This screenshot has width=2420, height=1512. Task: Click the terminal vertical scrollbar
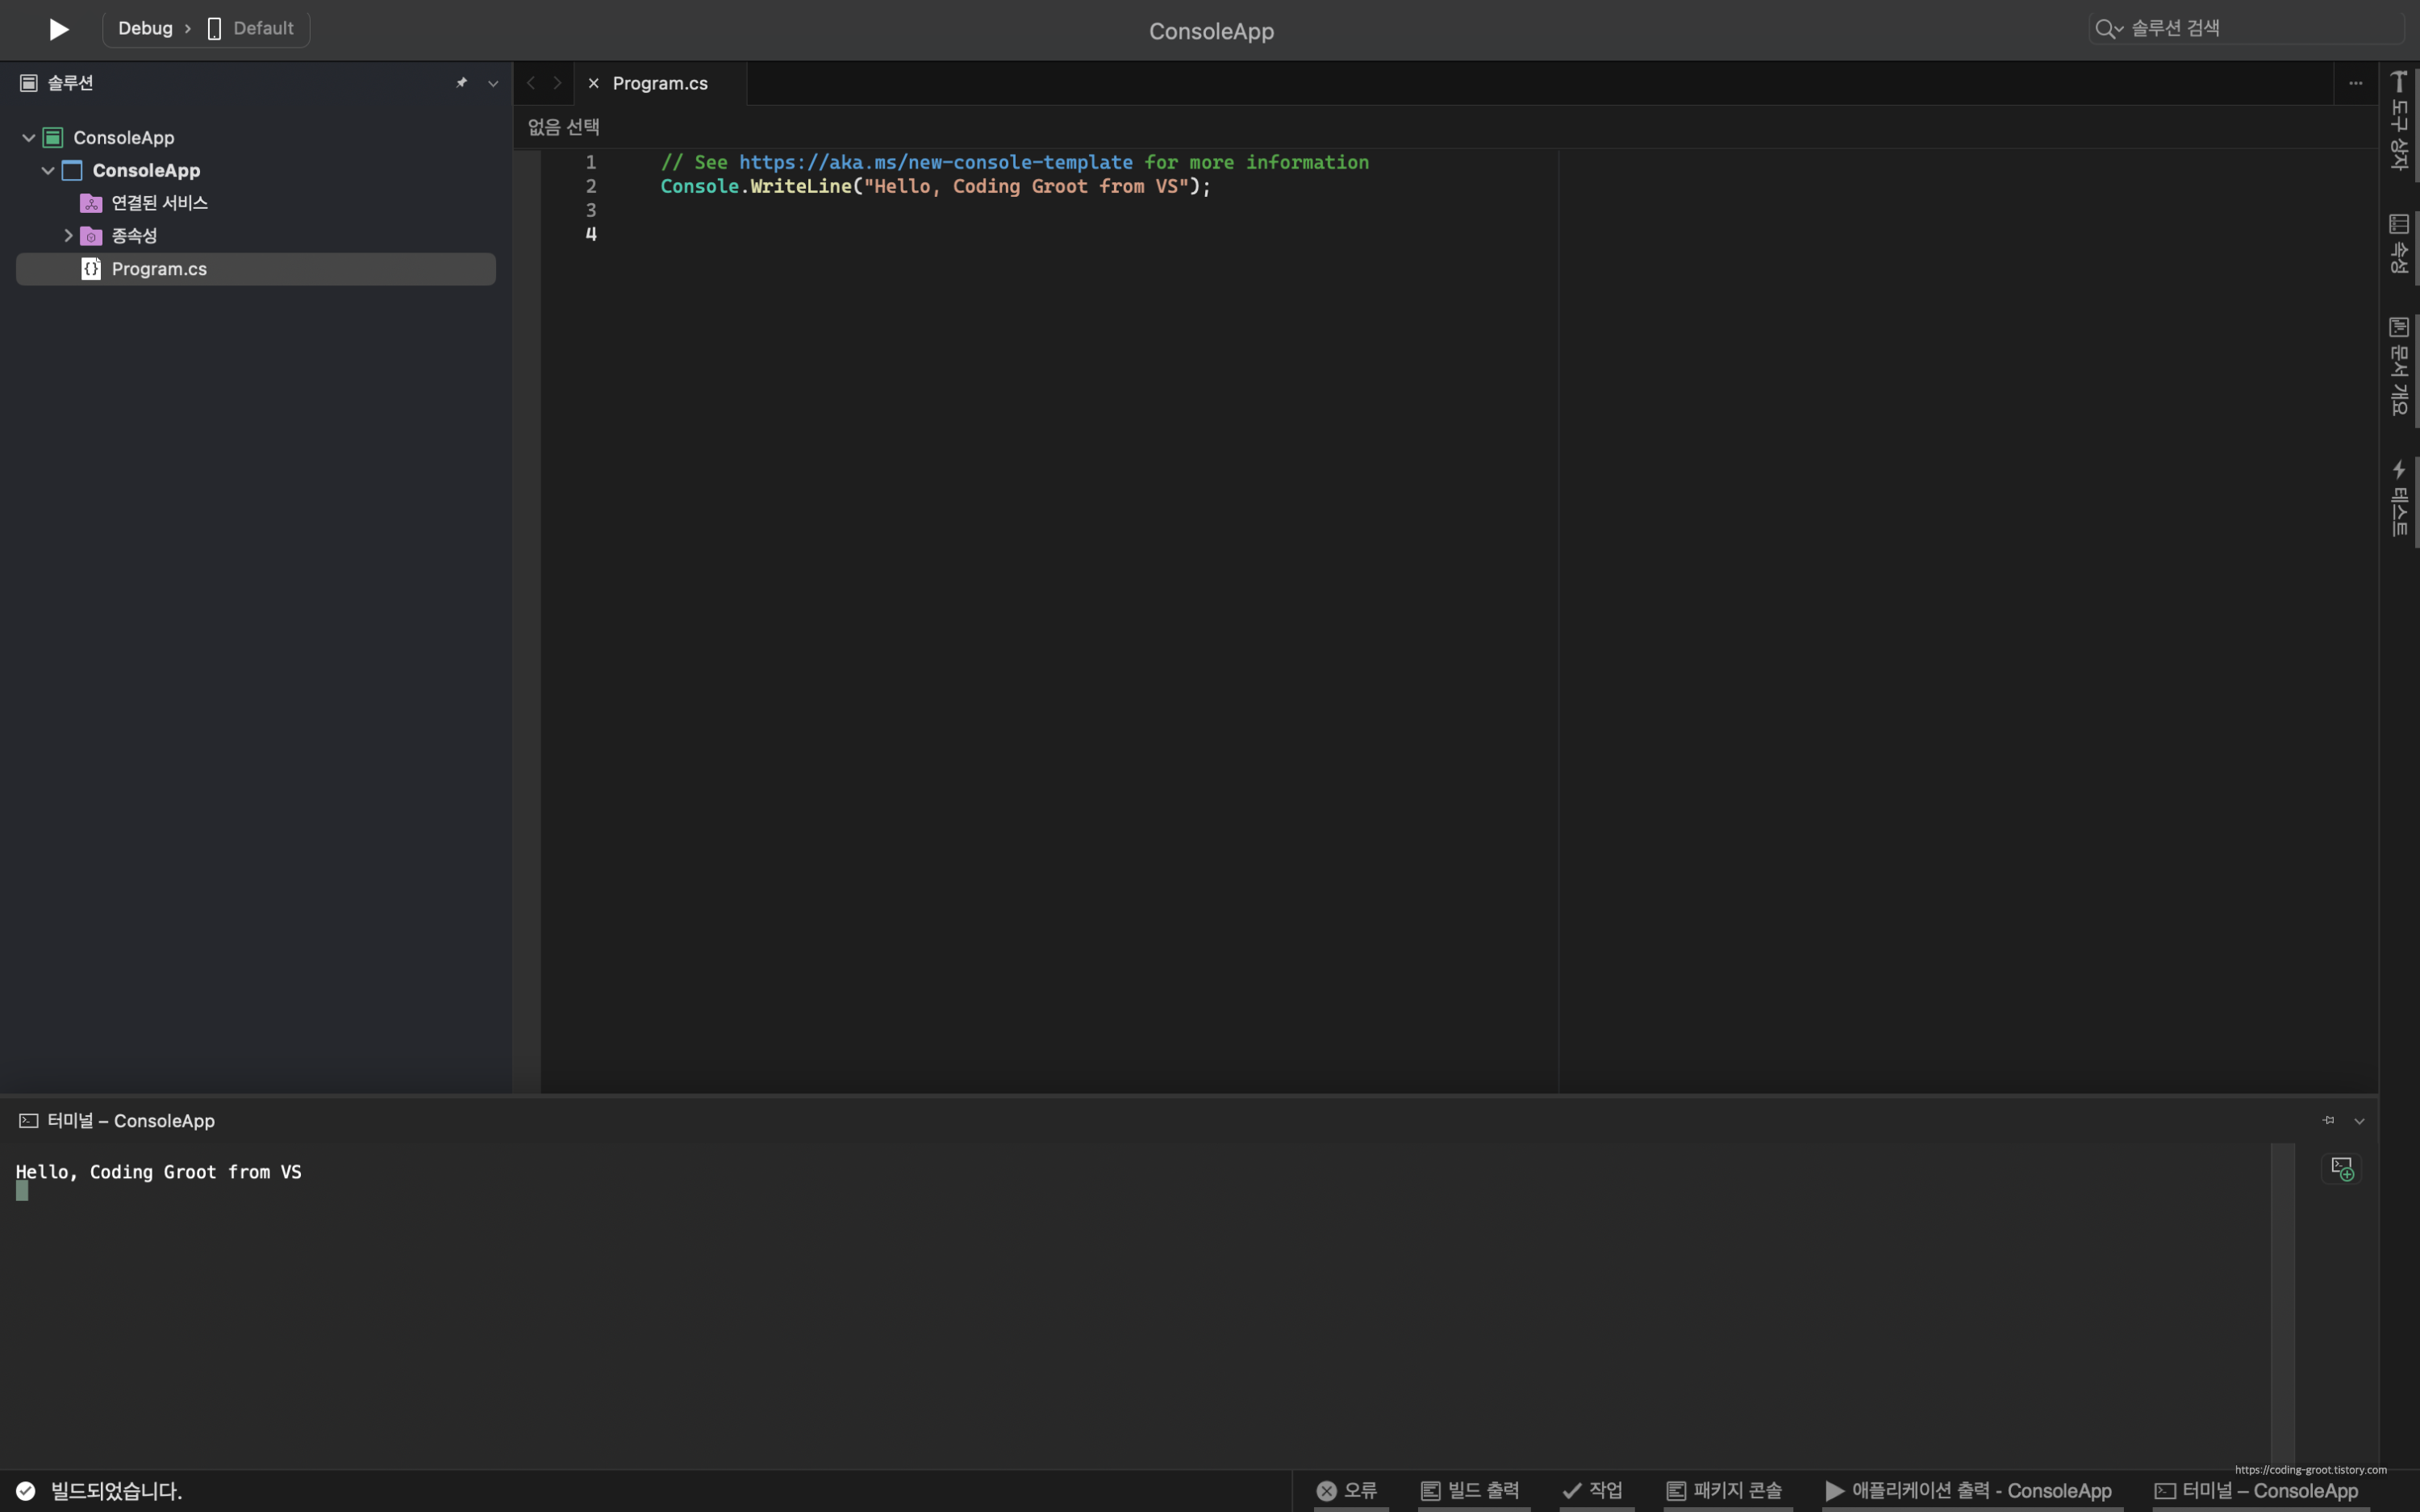coord(2282,1300)
